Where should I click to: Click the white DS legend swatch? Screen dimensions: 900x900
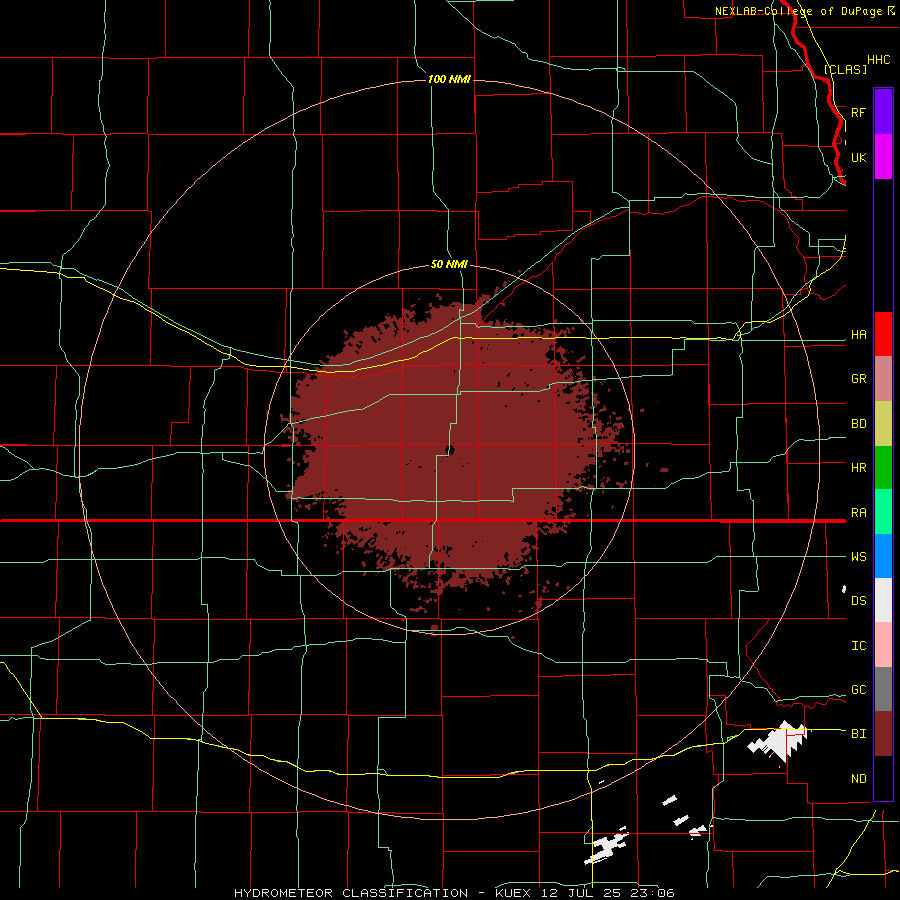(x=883, y=600)
